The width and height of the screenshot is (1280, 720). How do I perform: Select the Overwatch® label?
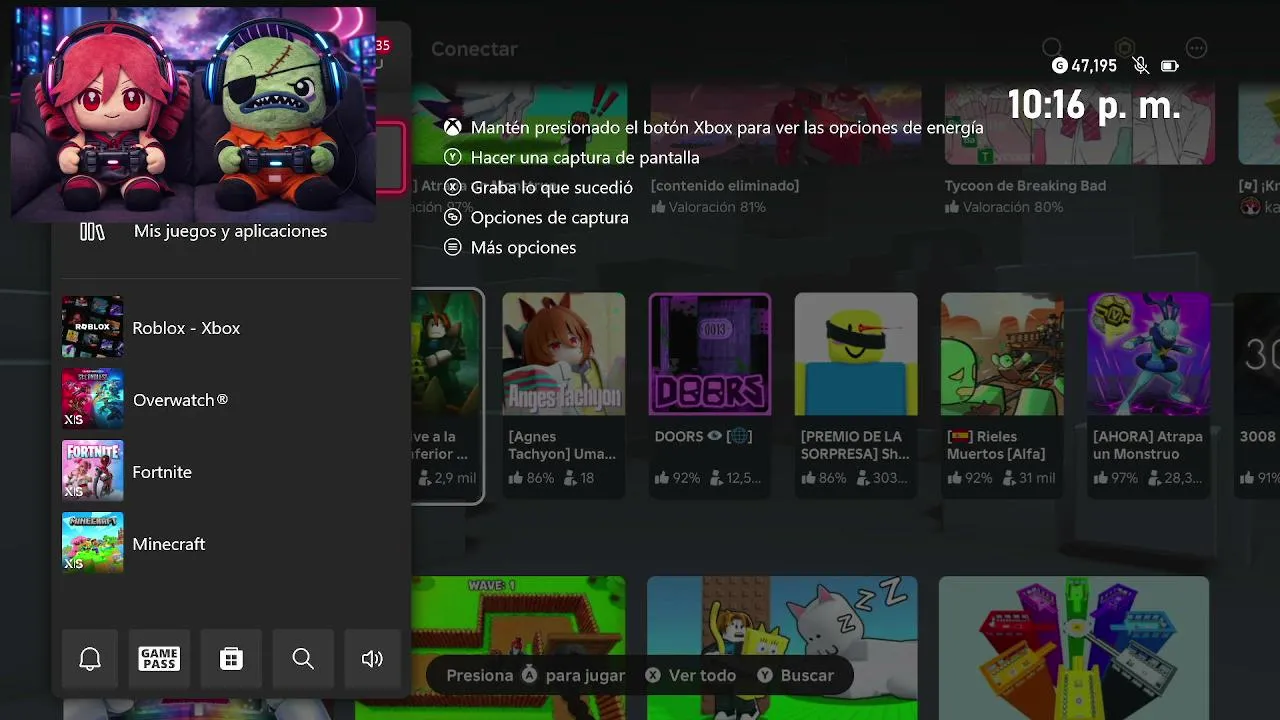pos(180,400)
